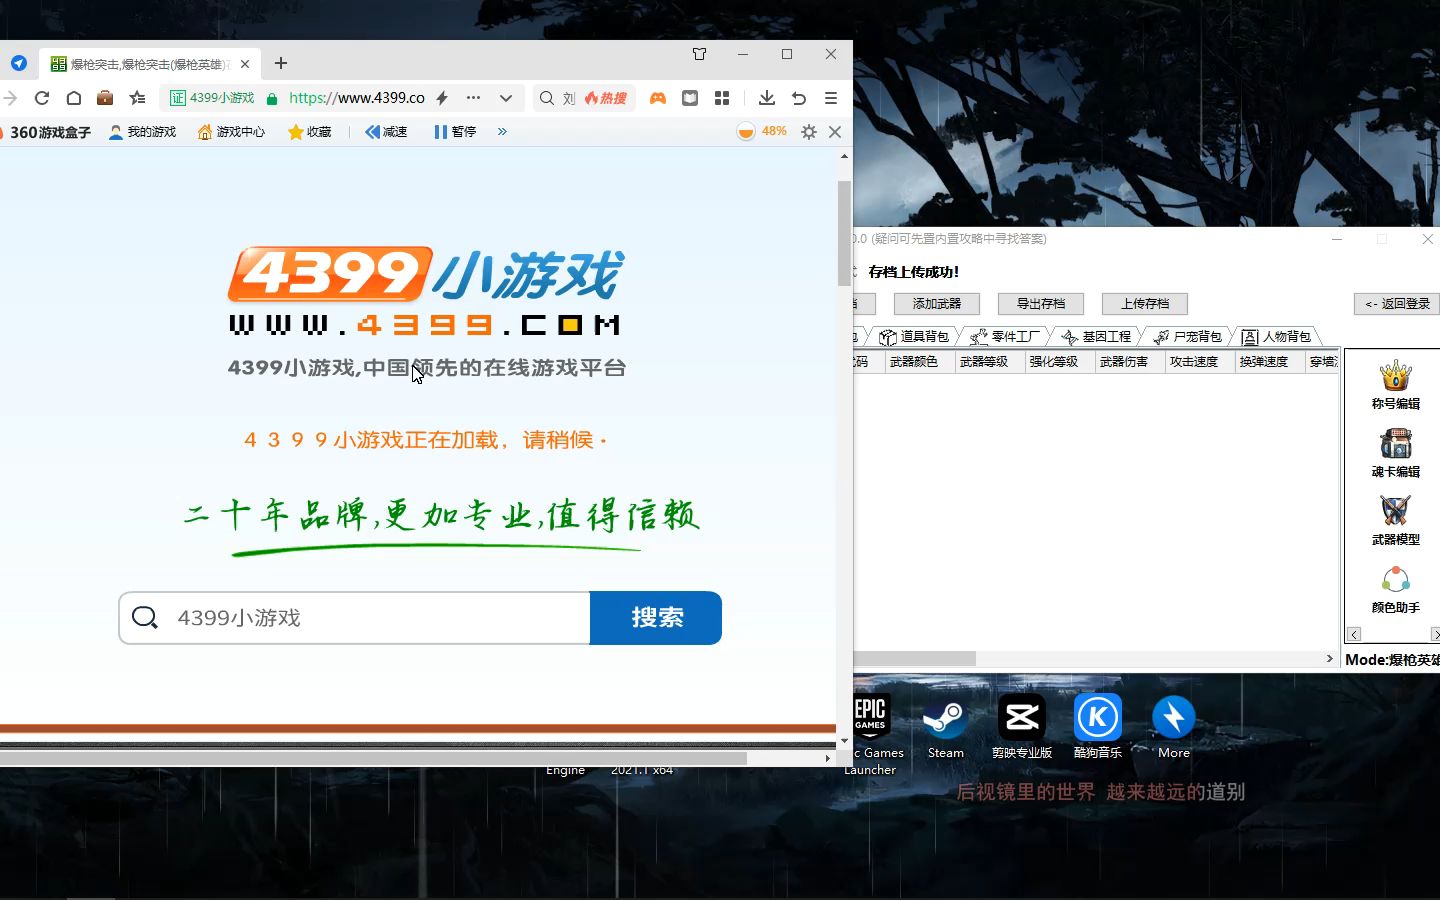Click the 4399小游戏 logo image

[426, 290]
